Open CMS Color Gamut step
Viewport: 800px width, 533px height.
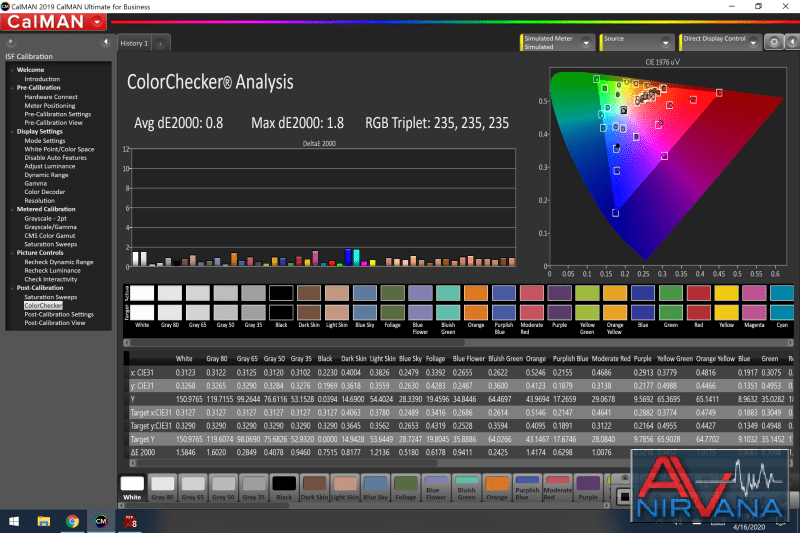click(x=49, y=236)
